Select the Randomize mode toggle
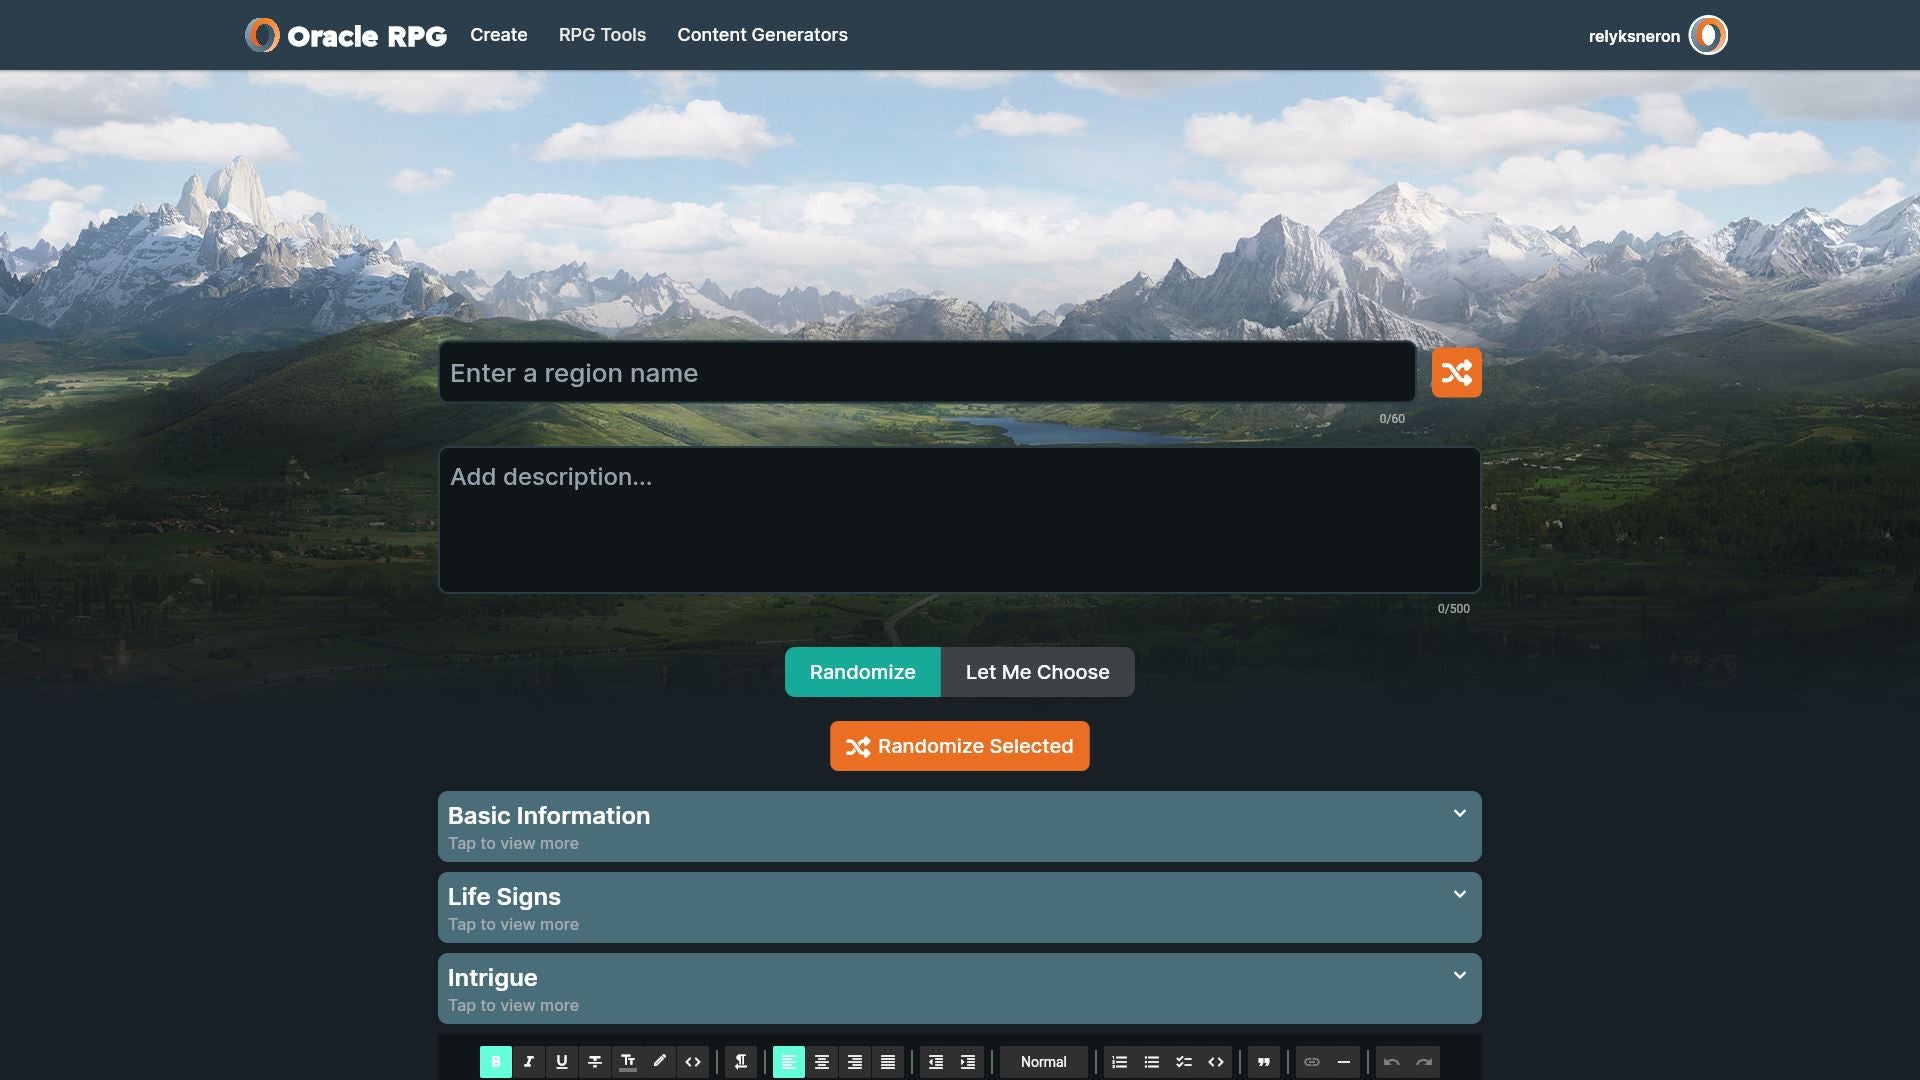 point(862,672)
